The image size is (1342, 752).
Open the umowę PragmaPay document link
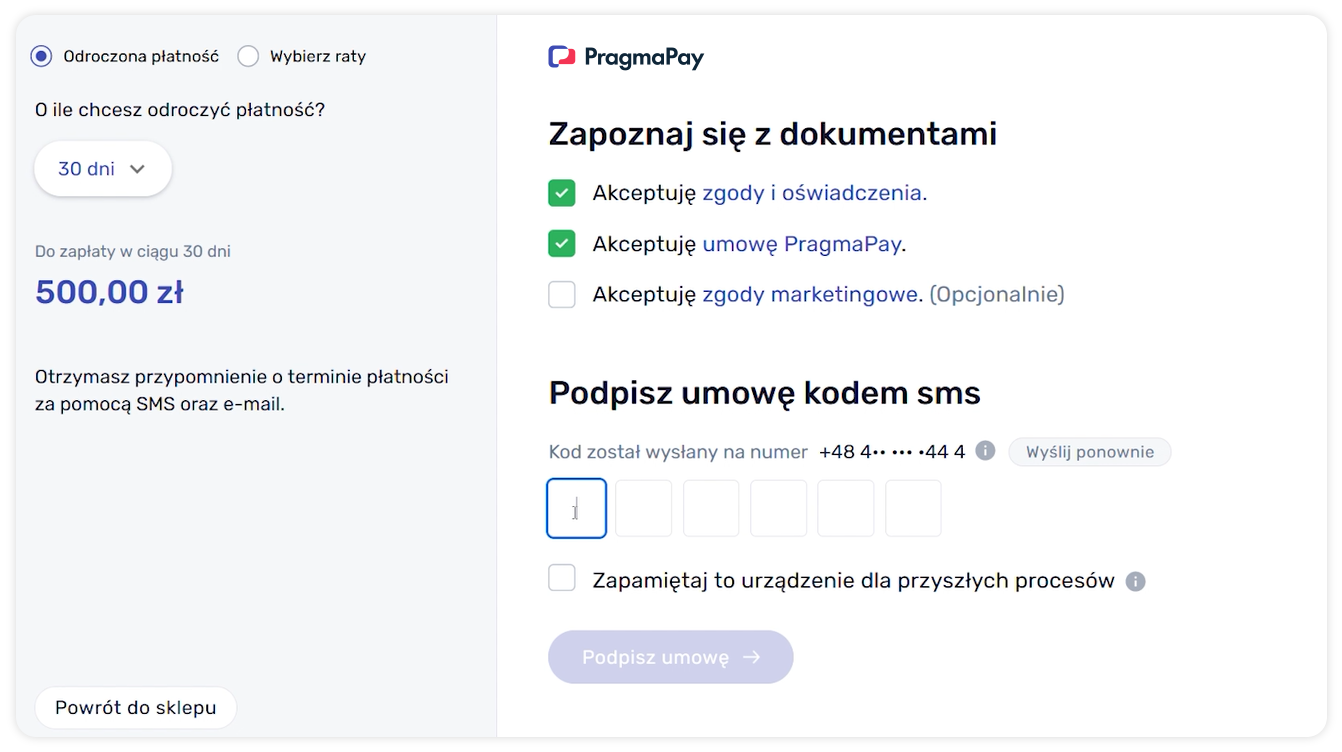point(802,244)
